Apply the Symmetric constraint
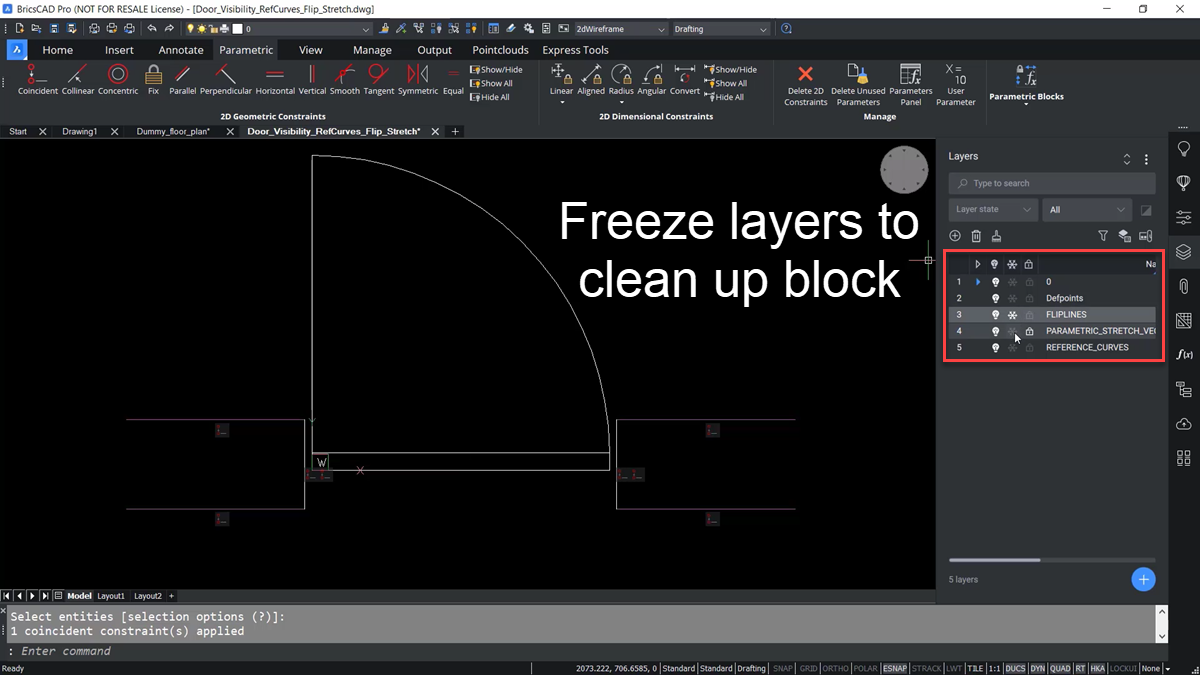The image size is (1200, 675). coord(418,79)
